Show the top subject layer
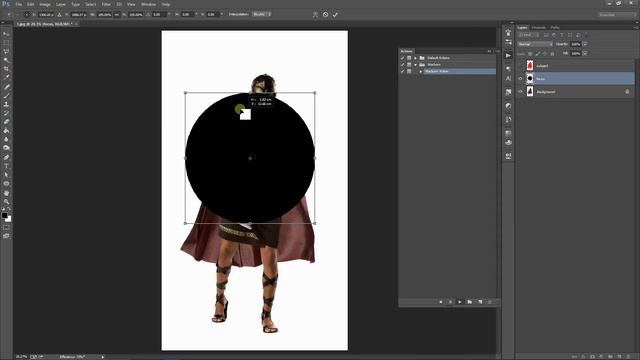Image resolution: width=640 pixels, height=360 pixels. pyautogui.click(x=520, y=65)
